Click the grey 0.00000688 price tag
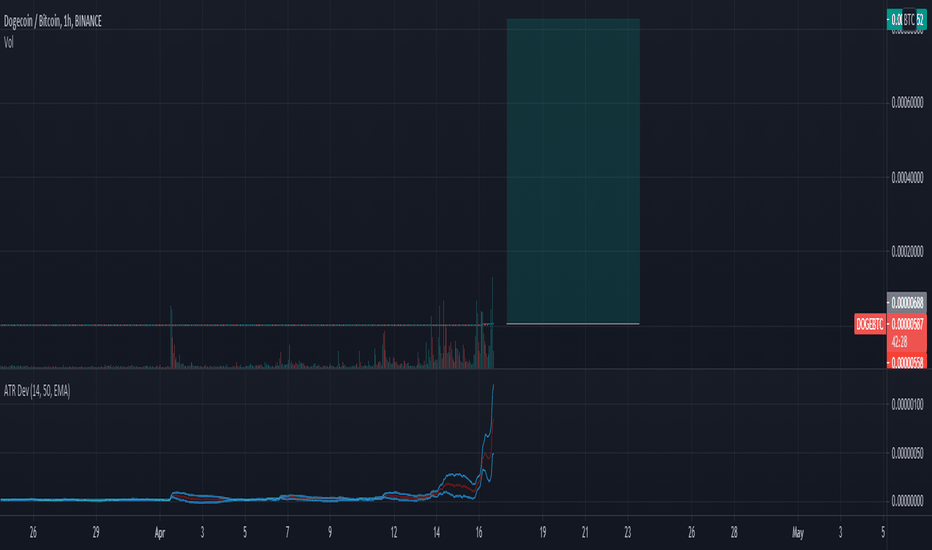The width and height of the screenshot is (932, 550). 907,303
